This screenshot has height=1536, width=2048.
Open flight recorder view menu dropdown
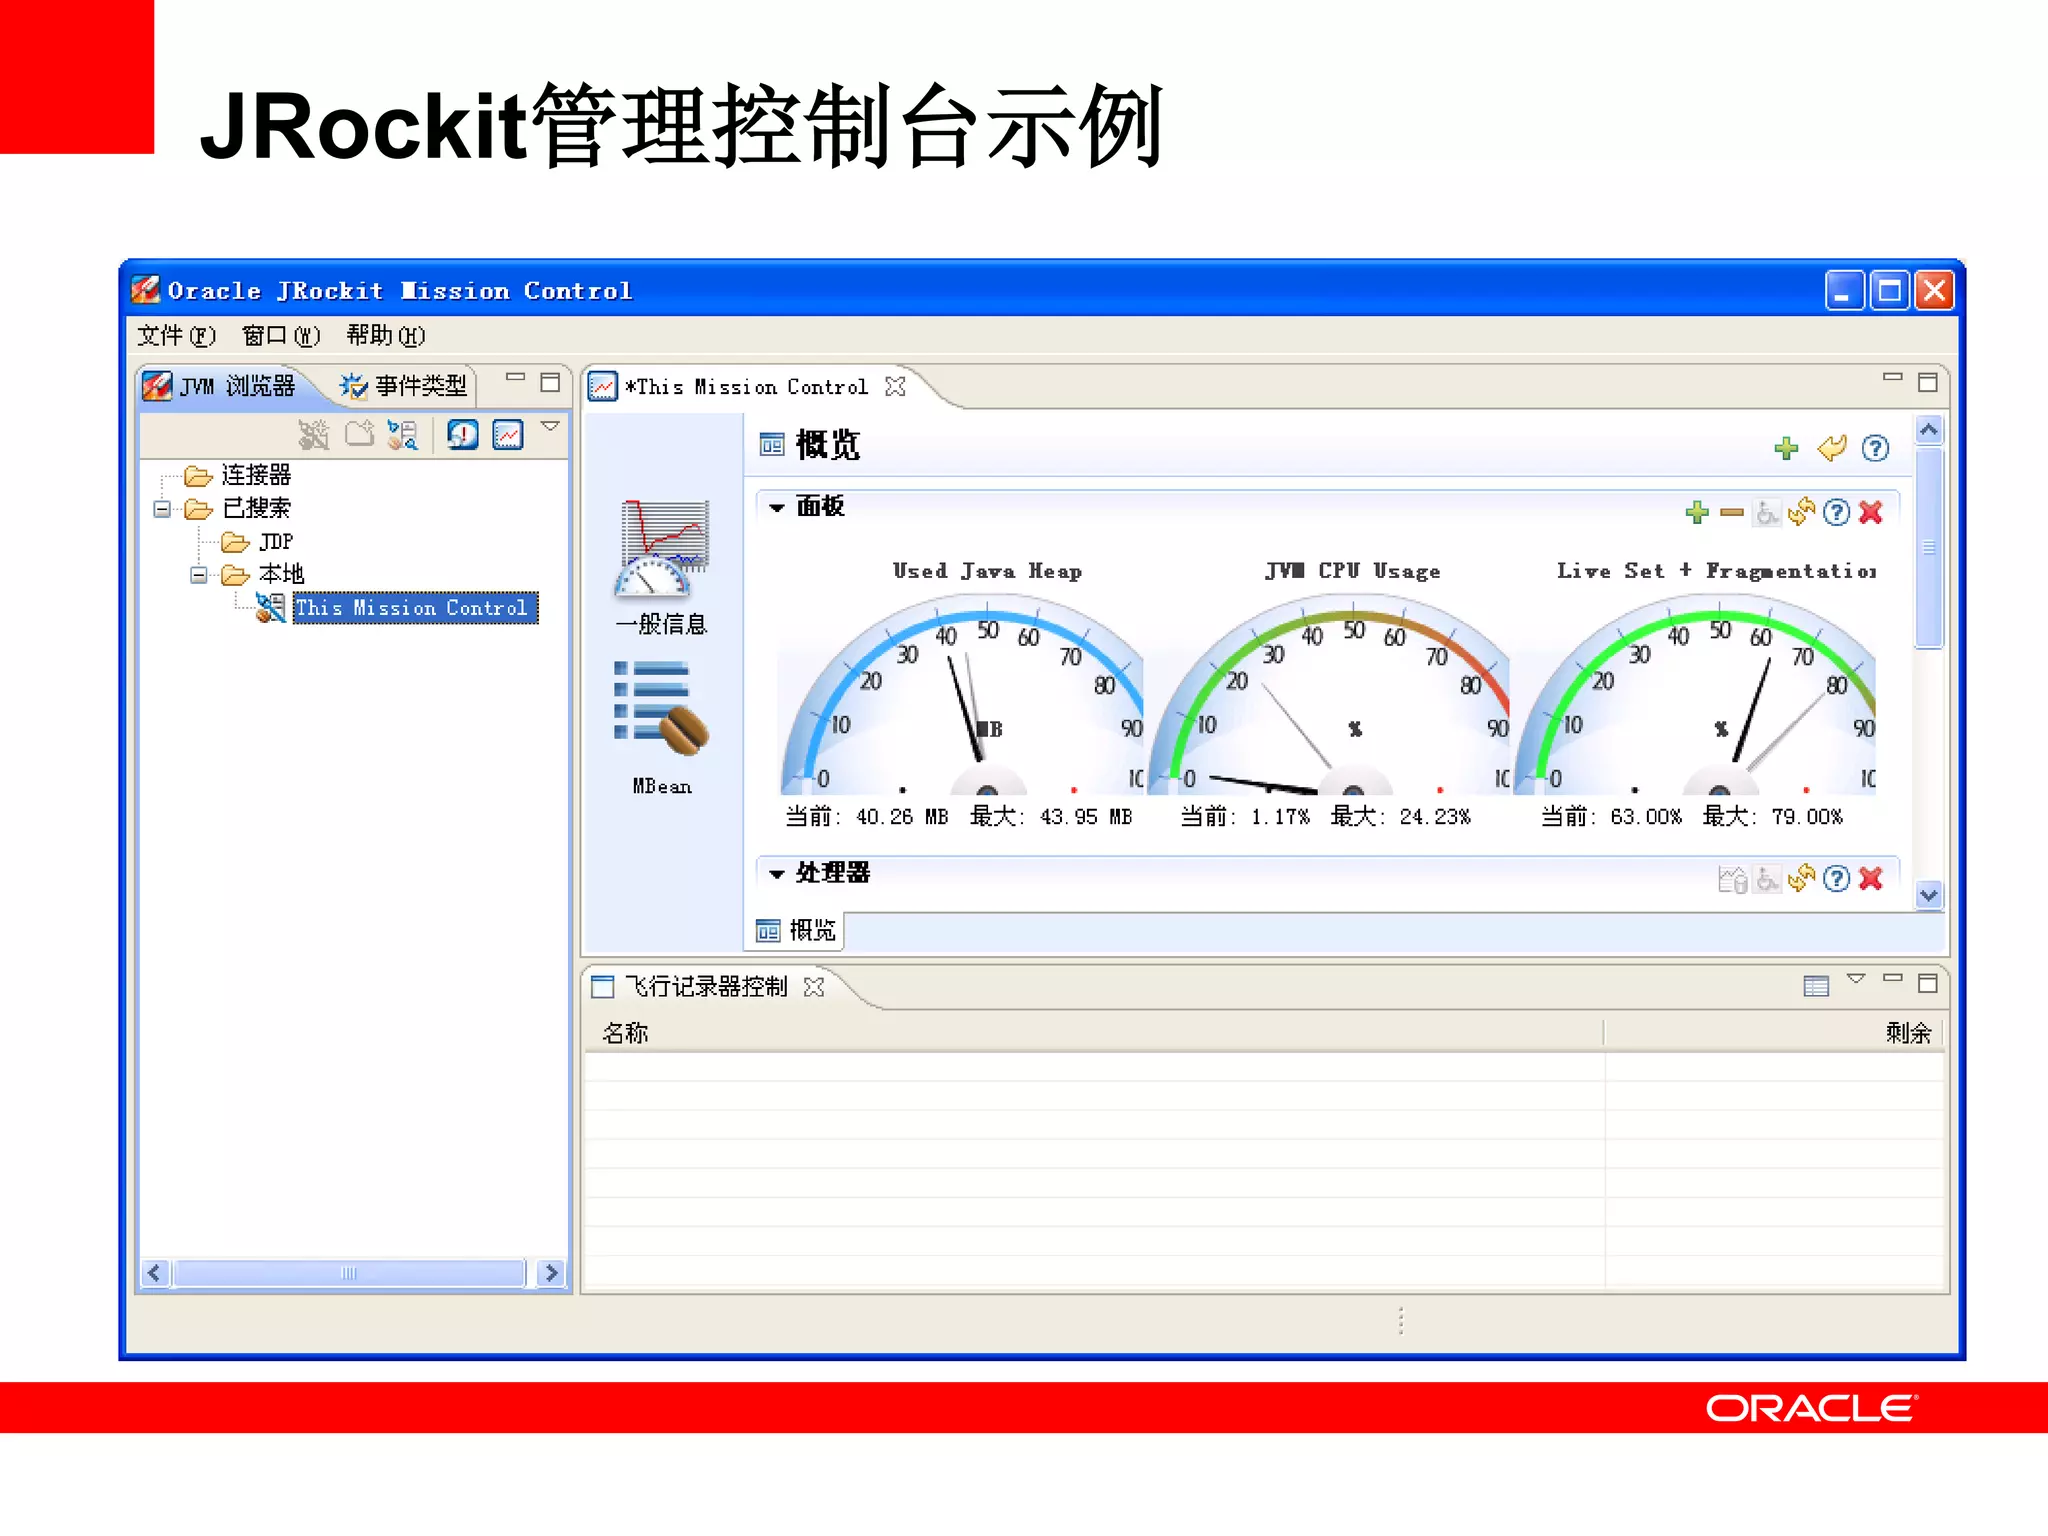1856,979
